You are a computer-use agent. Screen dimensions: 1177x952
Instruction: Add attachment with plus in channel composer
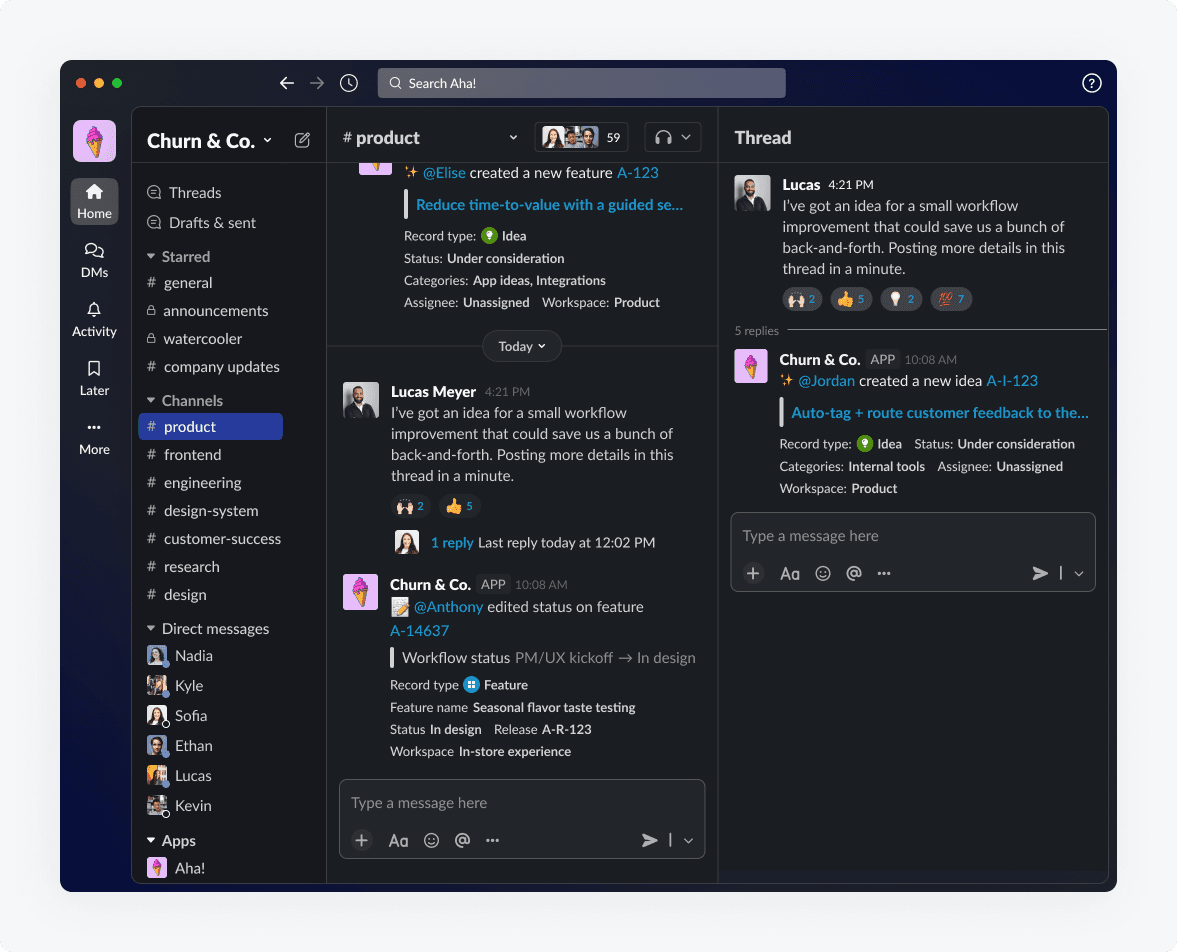pos(362,840)
